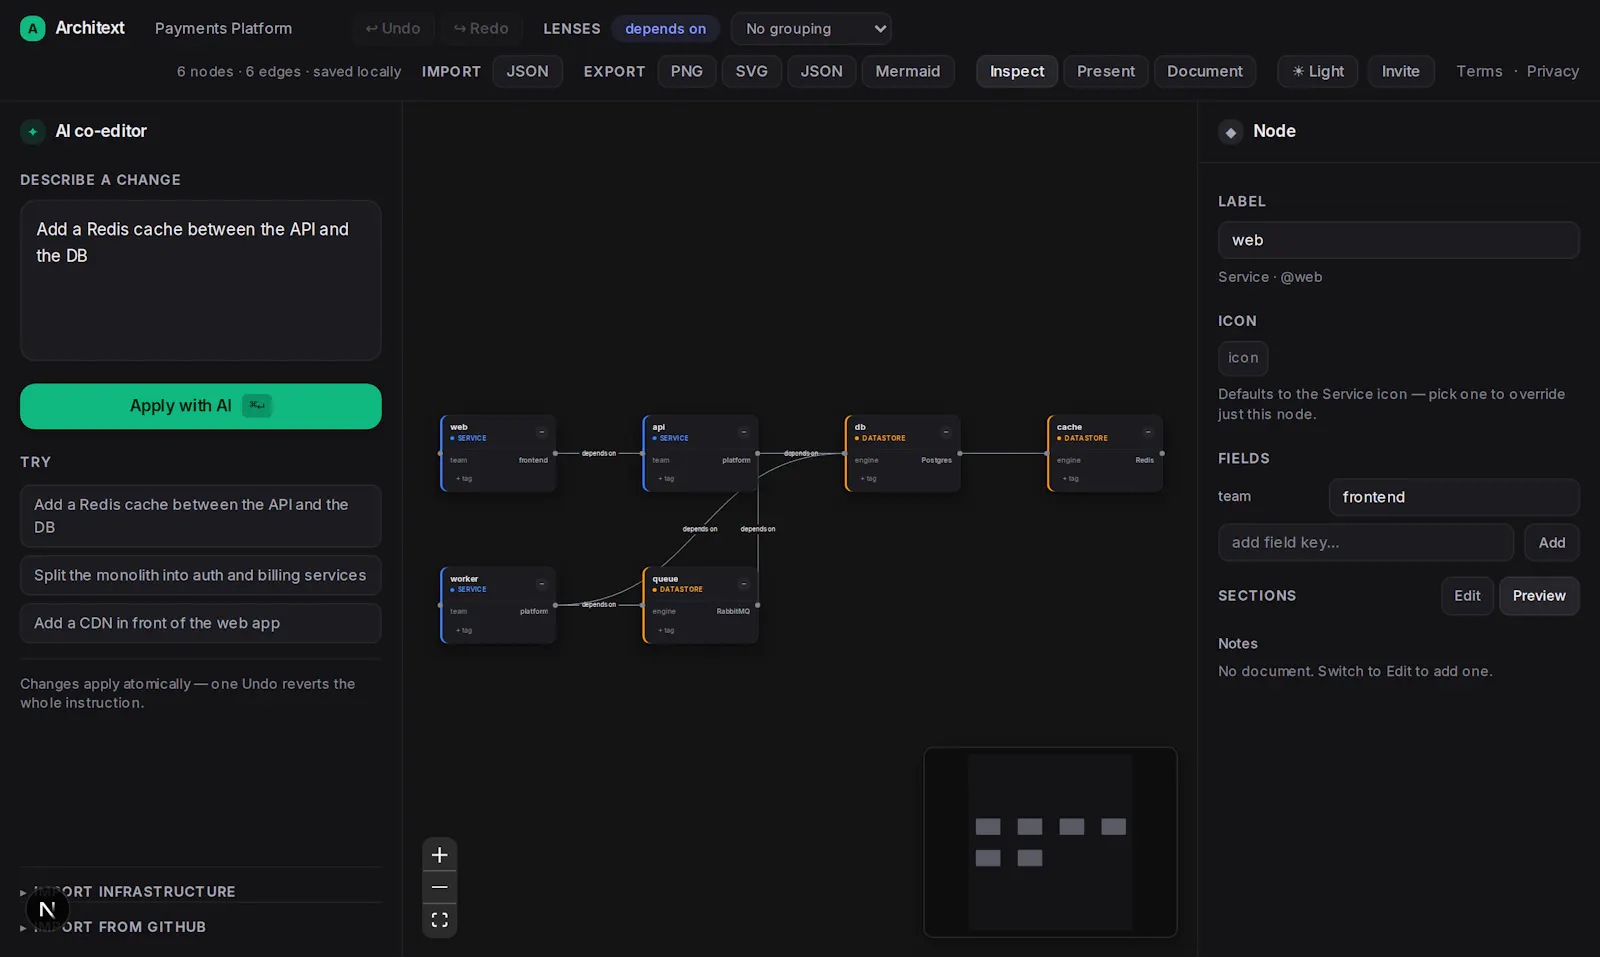Switch to Light theme
The image size is (1600, 957).
tap(1318, 71)
